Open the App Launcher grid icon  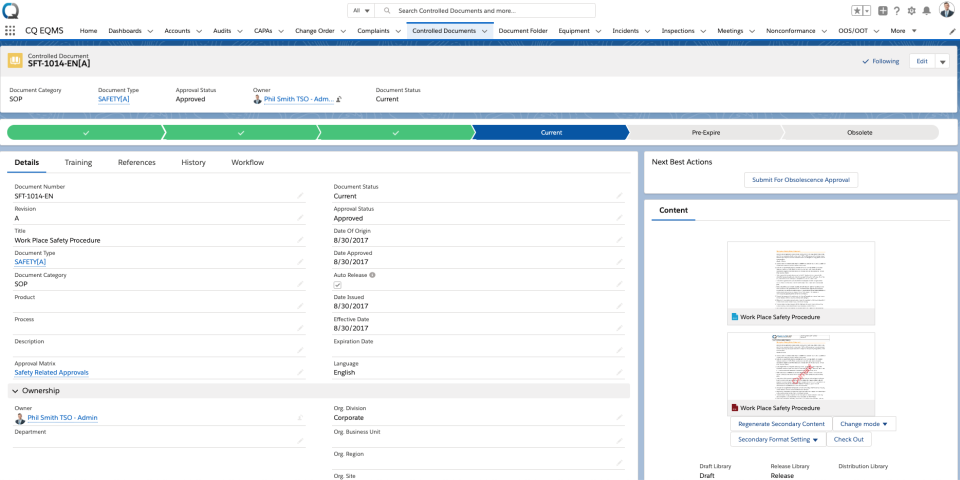click(10, 31)
